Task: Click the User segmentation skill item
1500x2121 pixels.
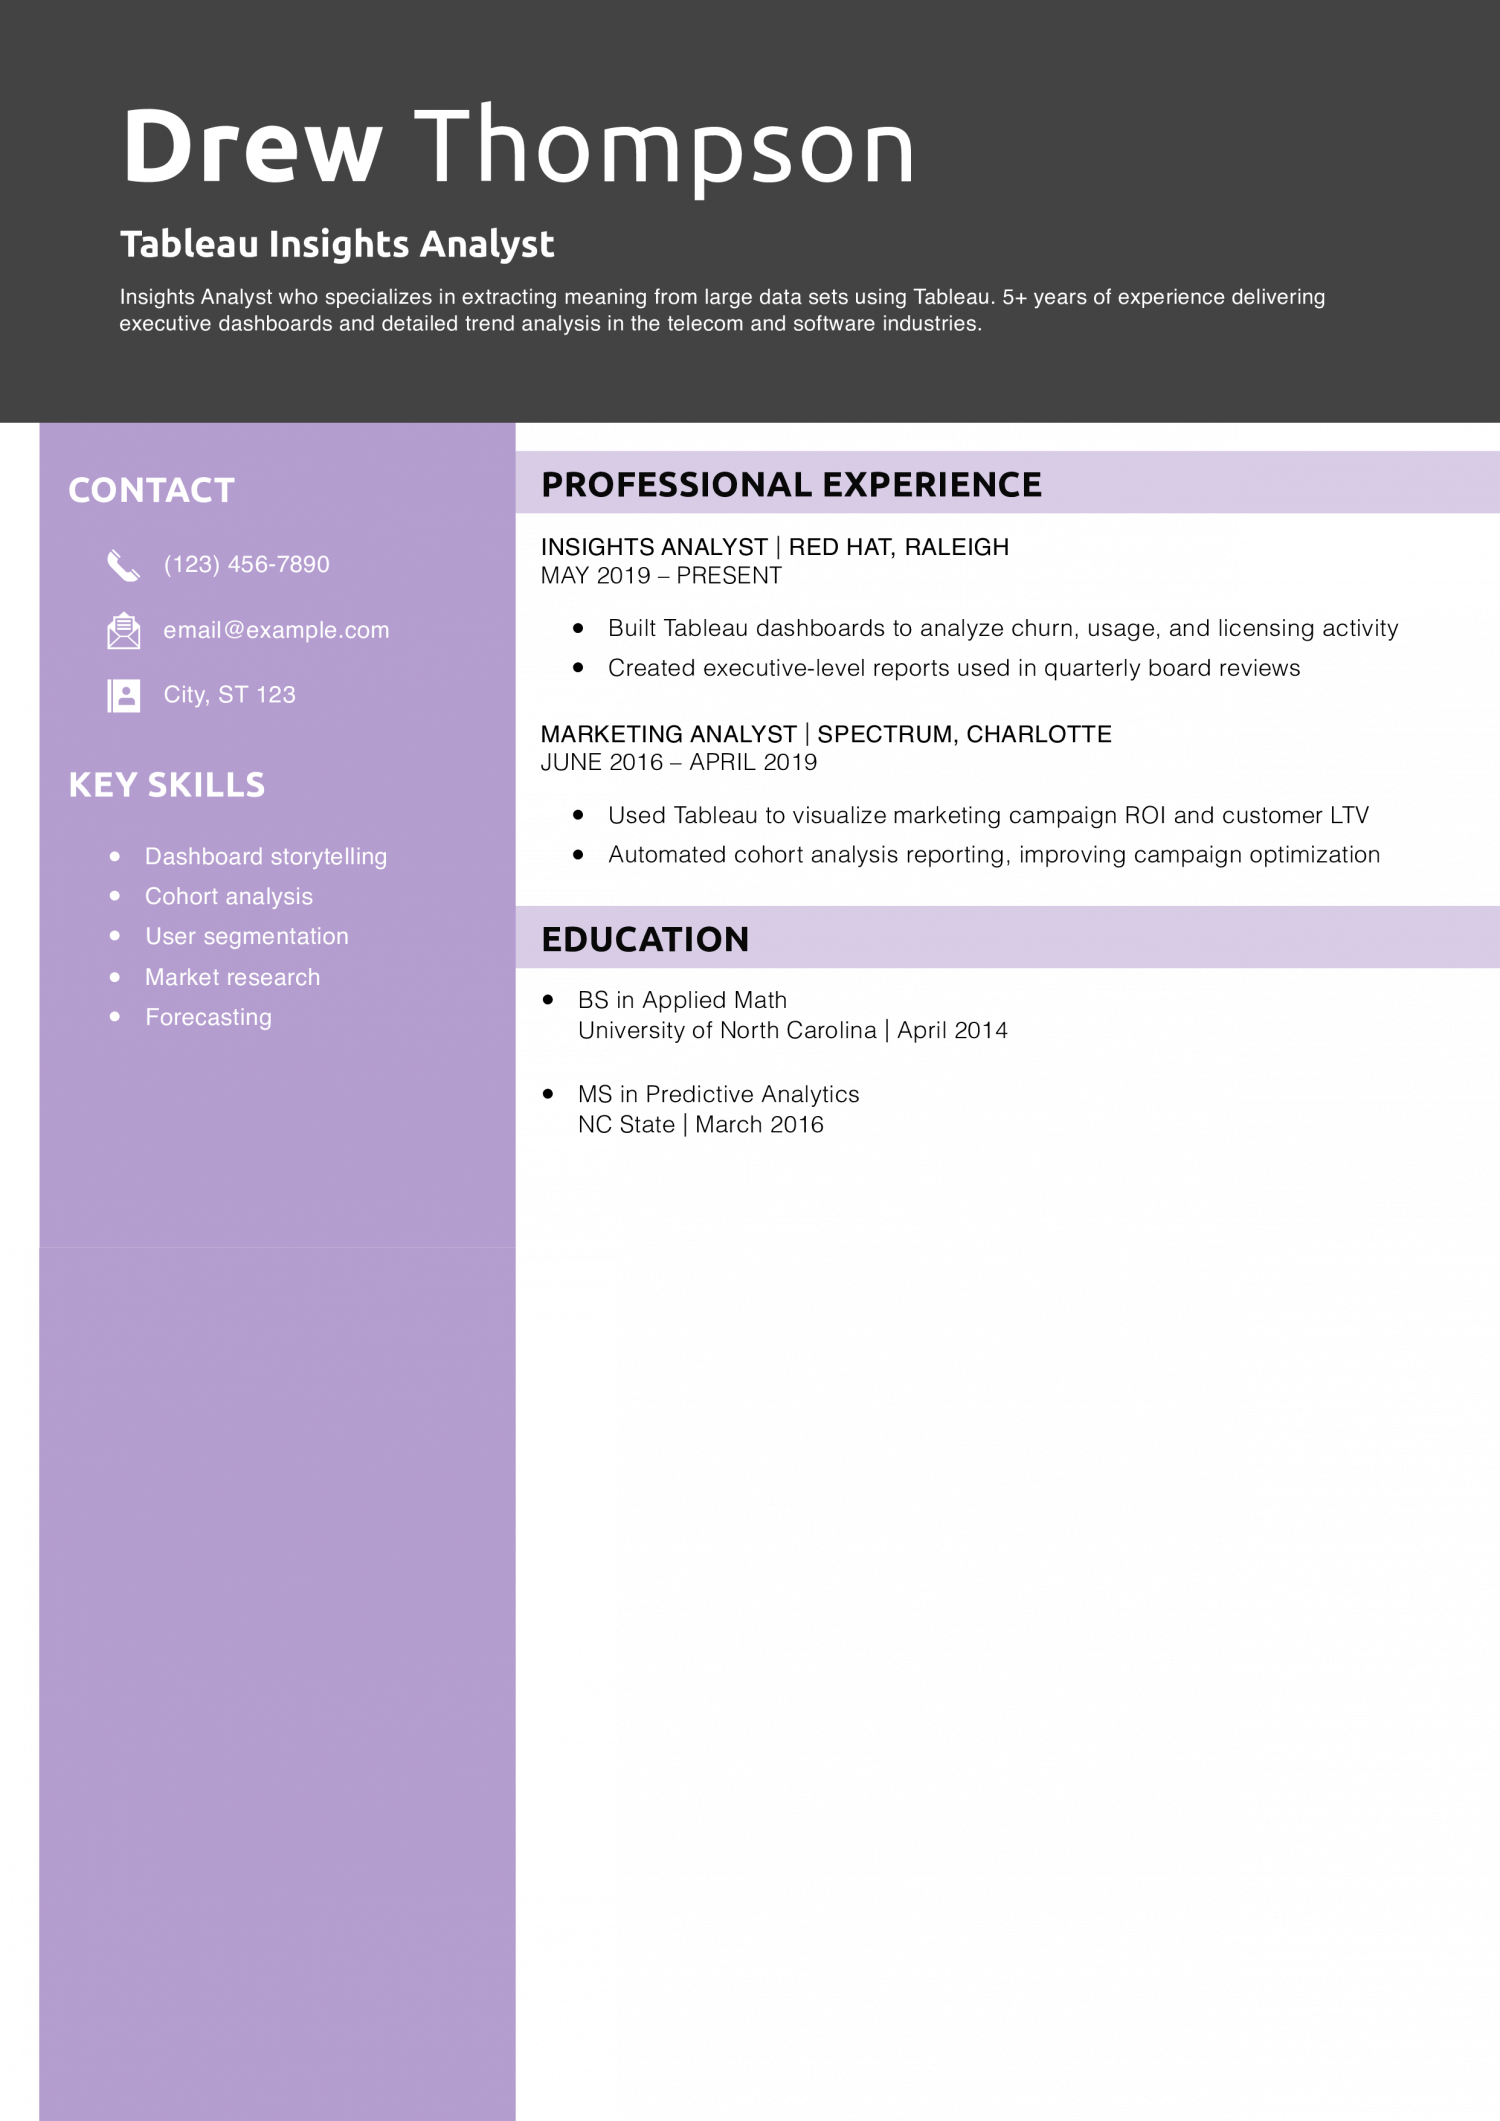Action: coord(246,937)
